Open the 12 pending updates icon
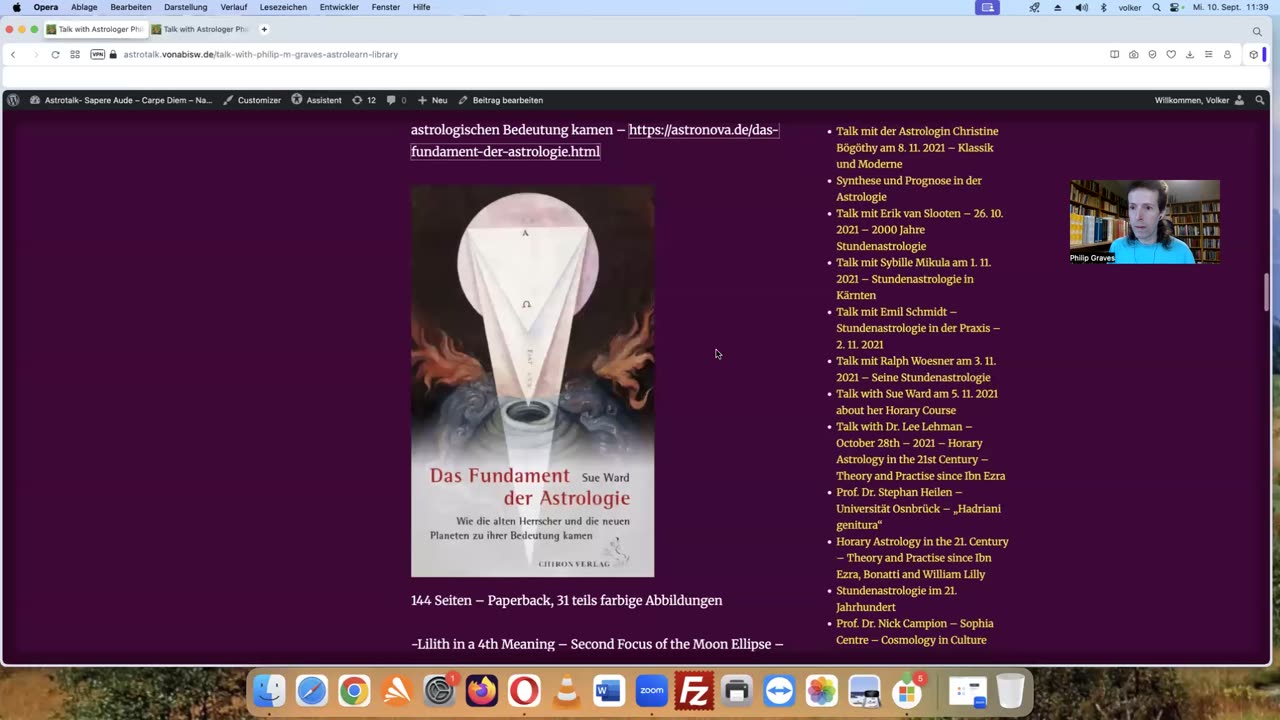Image resolution: width=1280 pixels, height=720 pixels. tap(364, 100)
